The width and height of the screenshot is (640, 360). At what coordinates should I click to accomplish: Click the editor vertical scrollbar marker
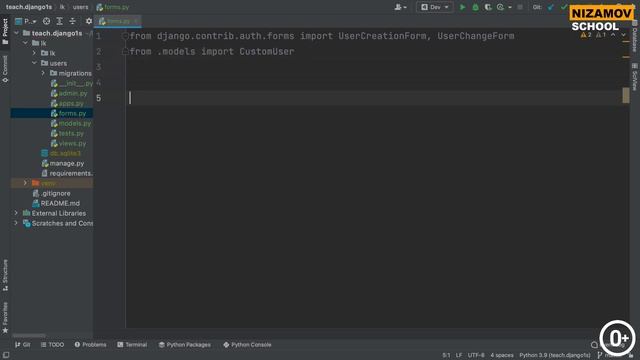626,96
